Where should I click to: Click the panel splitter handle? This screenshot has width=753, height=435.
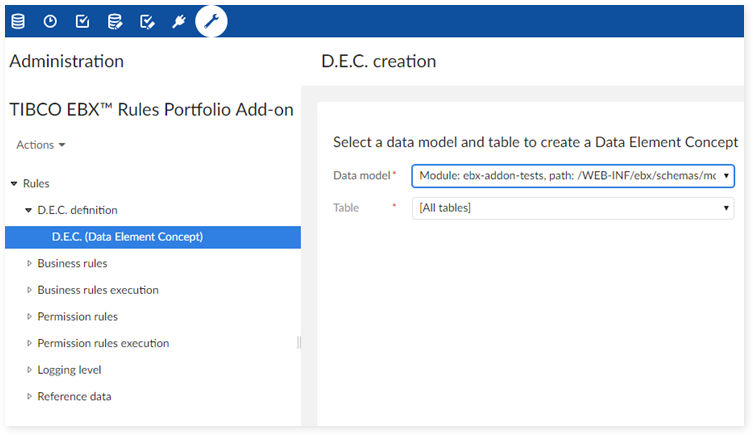click(299, 342)
